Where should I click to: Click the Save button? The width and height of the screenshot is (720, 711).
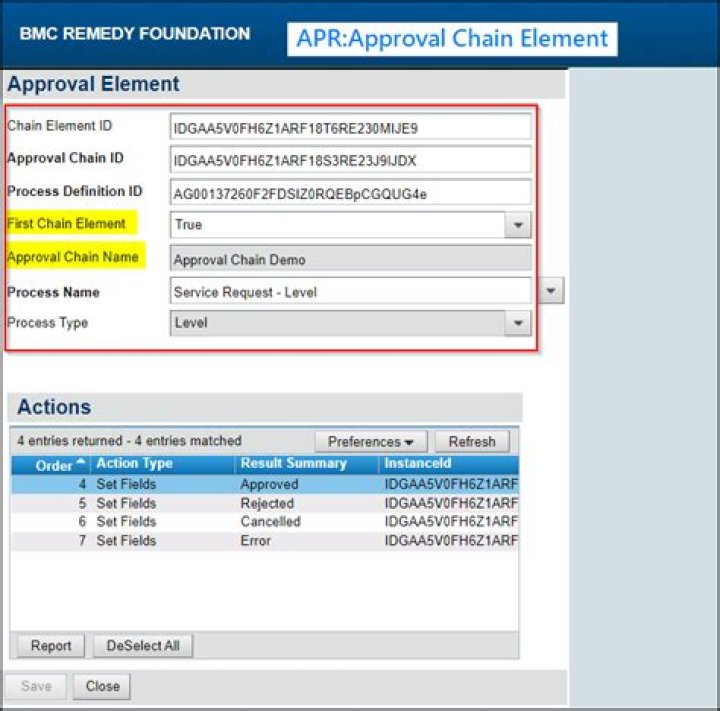click(x=36, y=686)
